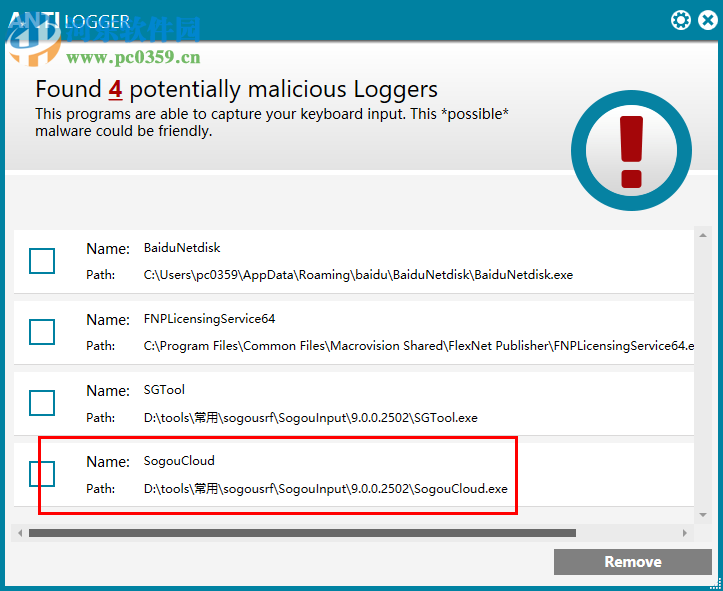Click the SogouCloud.exe path text
Screen dimensions: 723x591
point(326,489)
